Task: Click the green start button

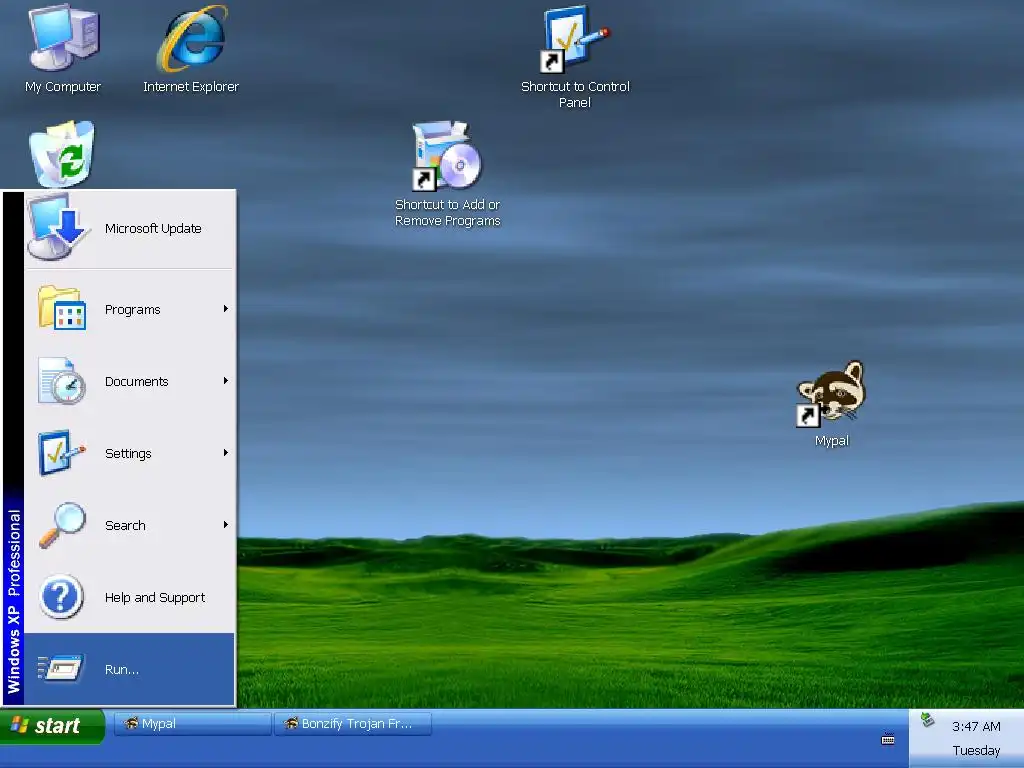Action: tap(52, 726)
